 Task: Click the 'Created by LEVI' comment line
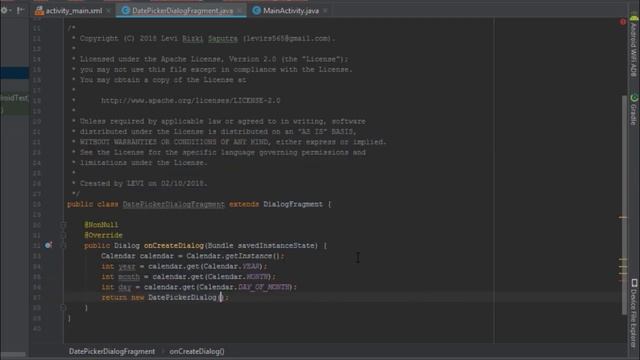click(143, 184)
